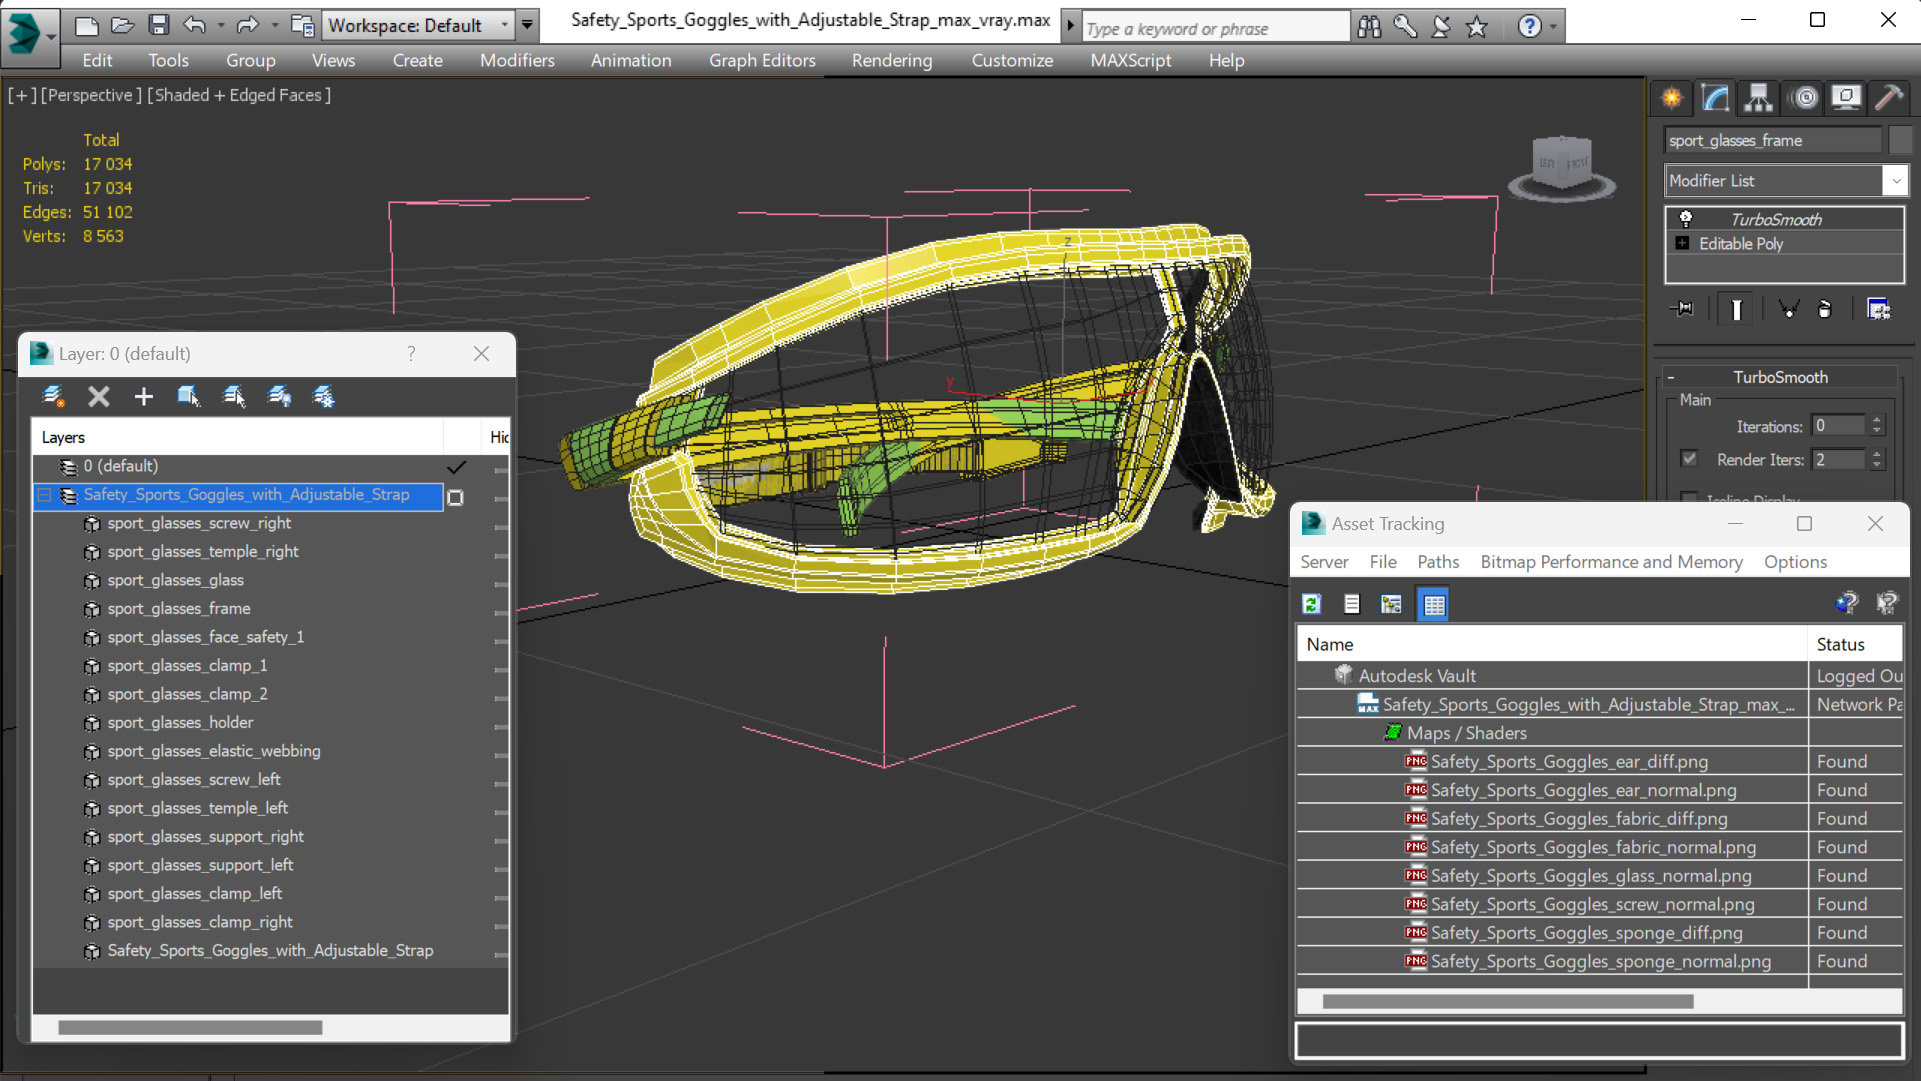Open the Rendering menu
The image size is (1921, 1081).
891,59
